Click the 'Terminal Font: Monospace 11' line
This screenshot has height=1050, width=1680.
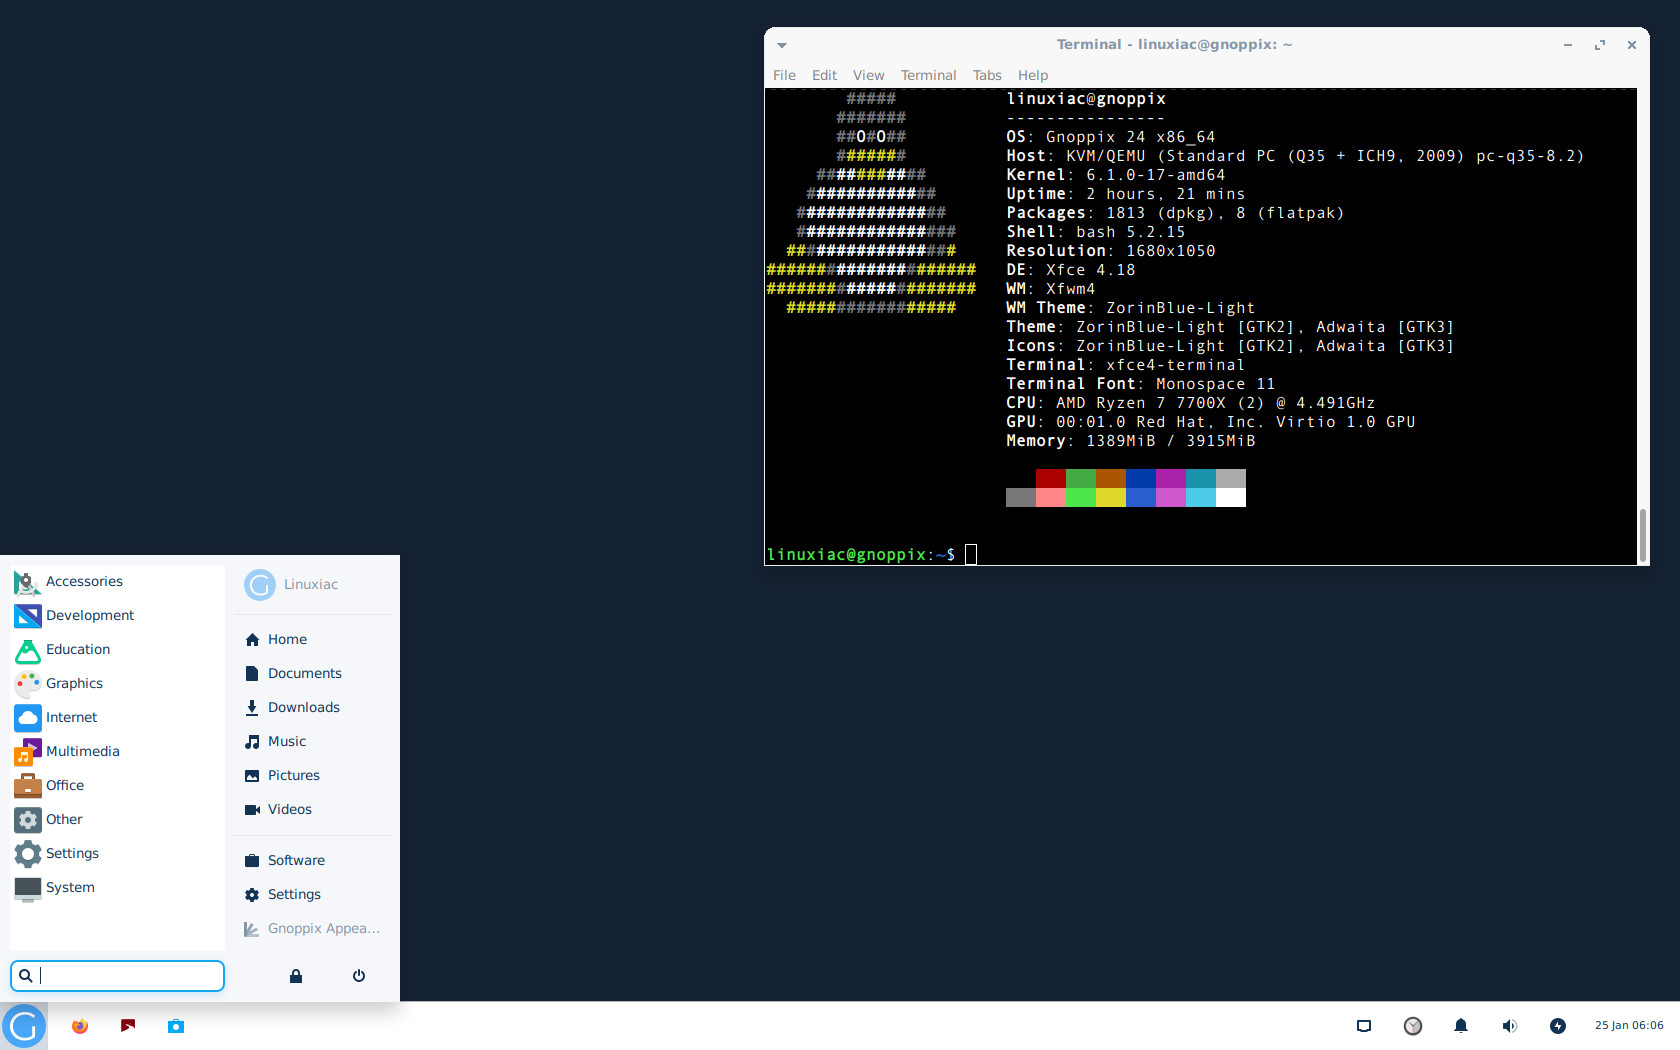1140,384
